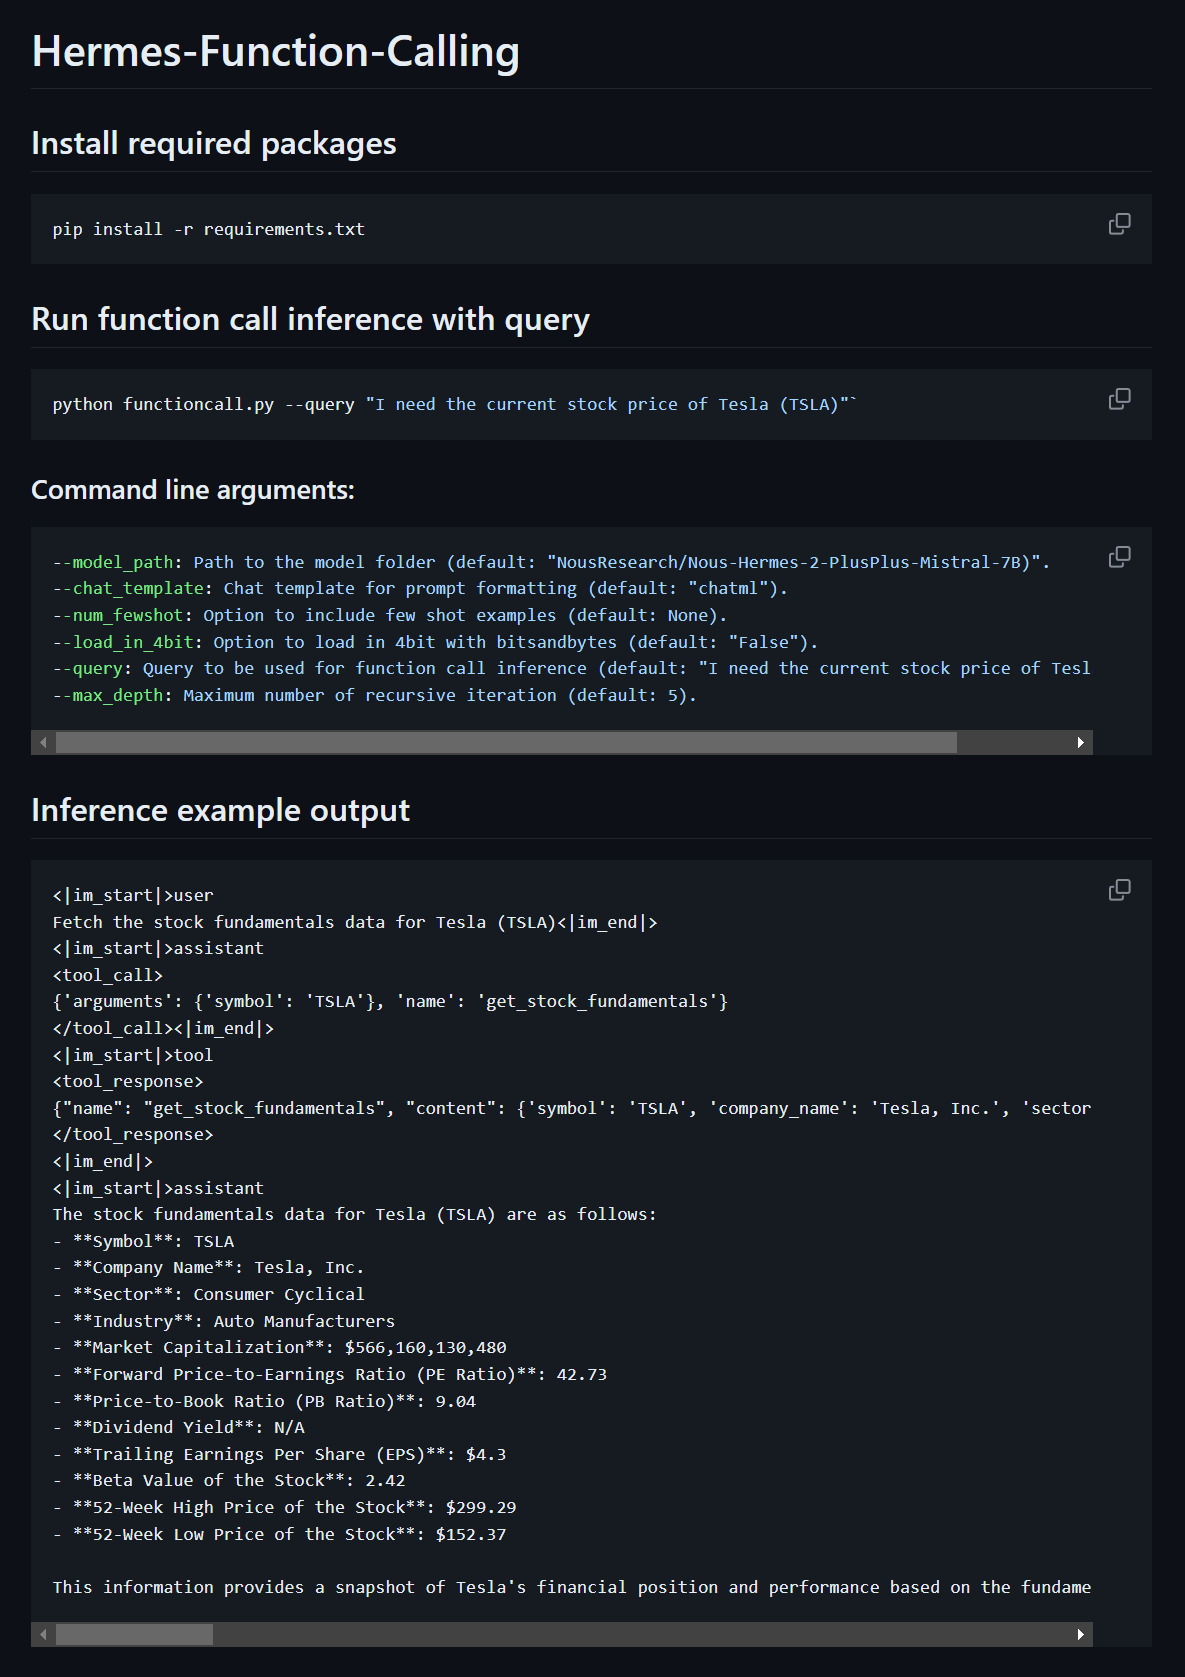Copy the command line arguments code block

(x=1119, y=557)
